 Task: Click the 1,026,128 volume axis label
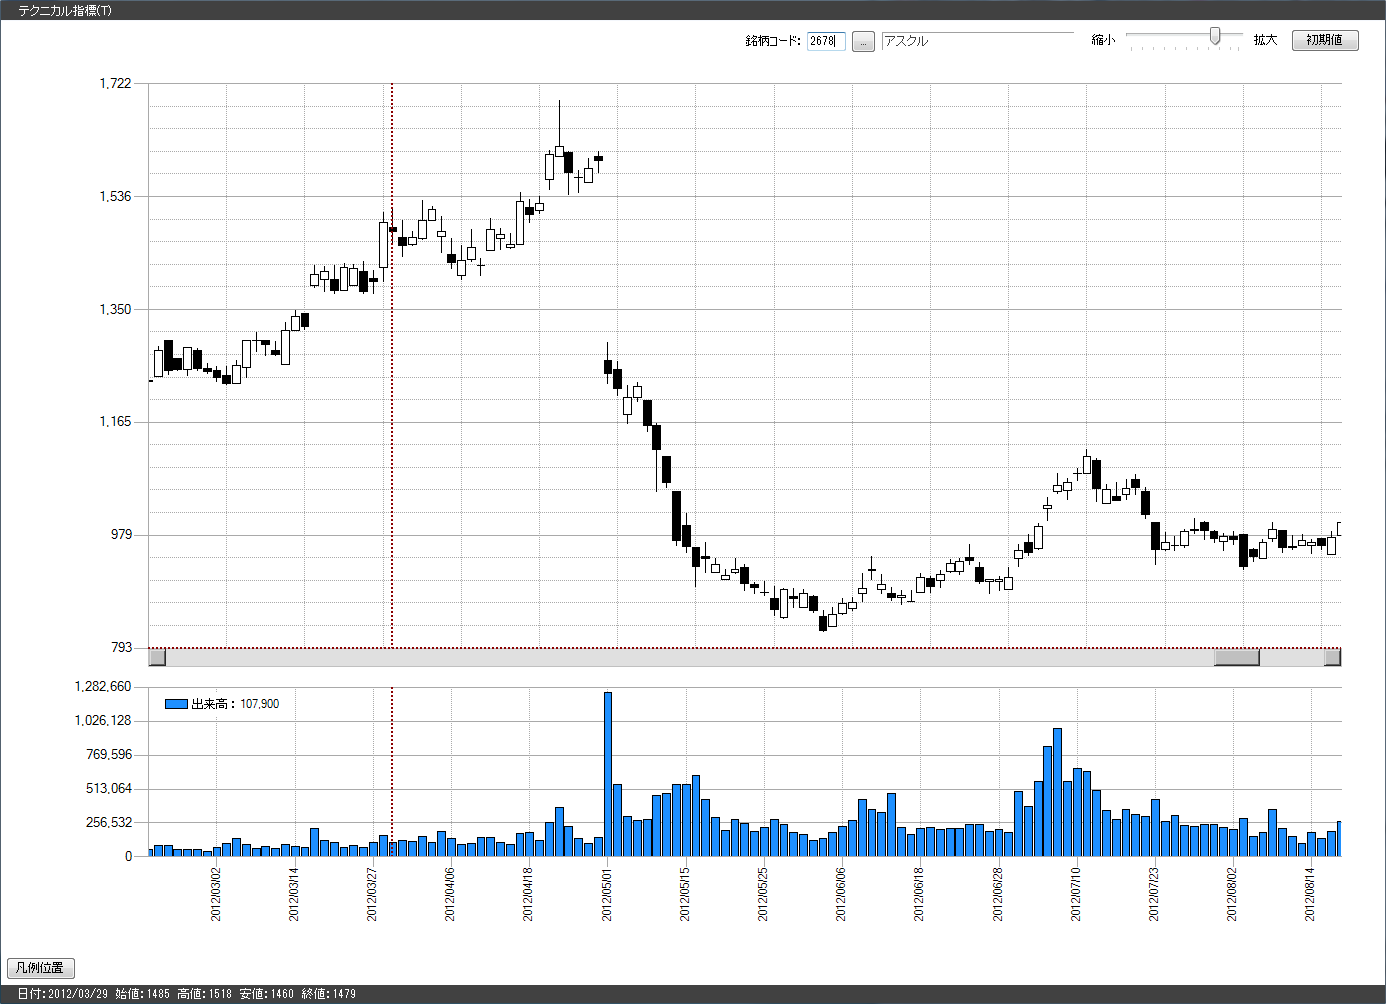(x=103, y=720)
